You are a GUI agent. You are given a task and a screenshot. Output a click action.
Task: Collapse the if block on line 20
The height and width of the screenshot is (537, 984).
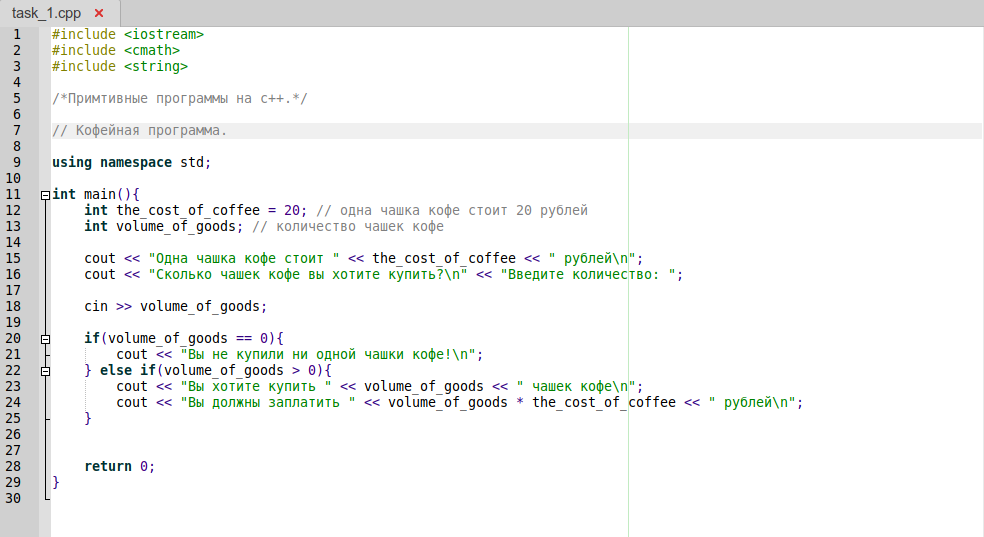point(45,339)
